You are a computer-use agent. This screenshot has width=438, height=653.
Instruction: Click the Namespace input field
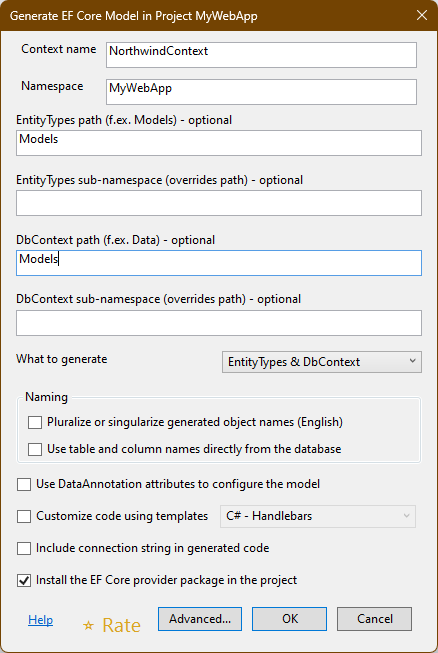(x=261, y=92)
